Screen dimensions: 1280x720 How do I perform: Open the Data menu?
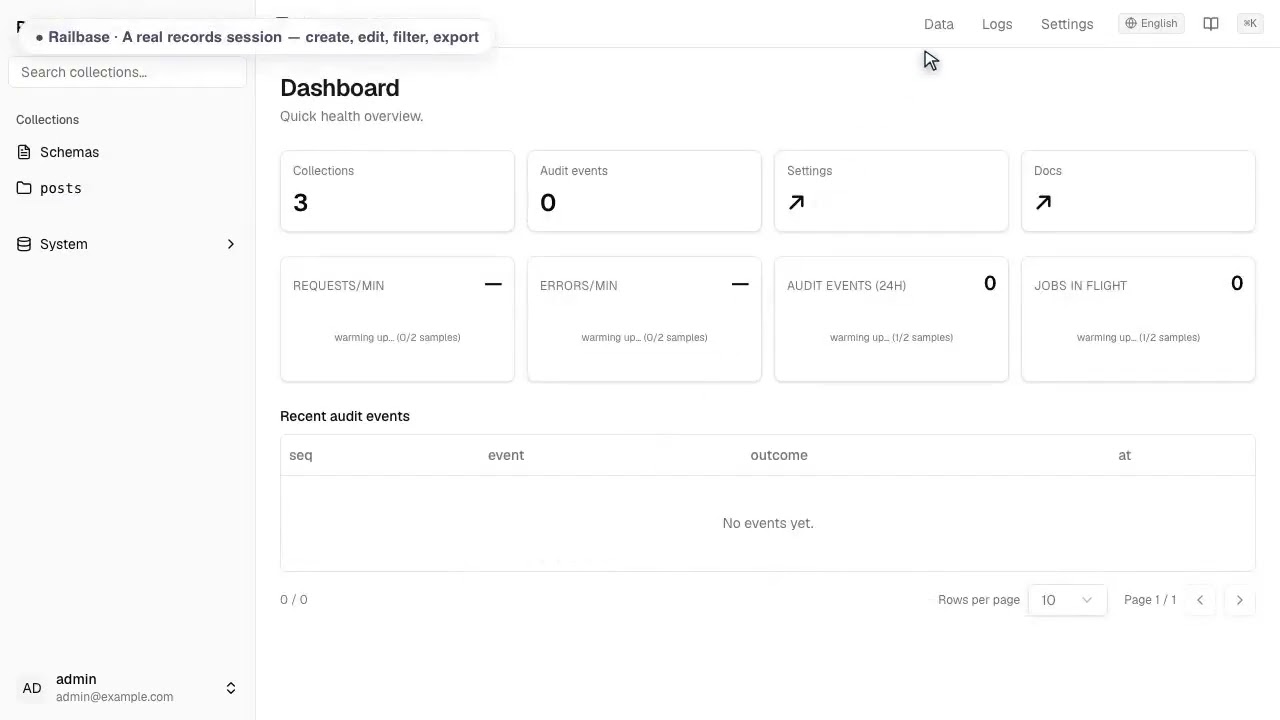click(939, 24)
